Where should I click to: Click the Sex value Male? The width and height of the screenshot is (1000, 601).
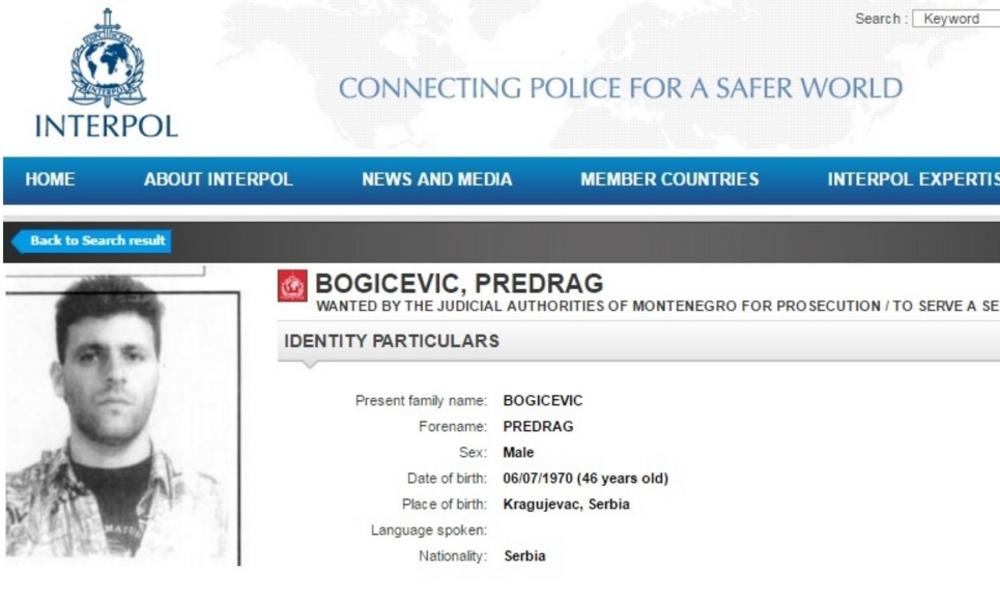(518, 453)
